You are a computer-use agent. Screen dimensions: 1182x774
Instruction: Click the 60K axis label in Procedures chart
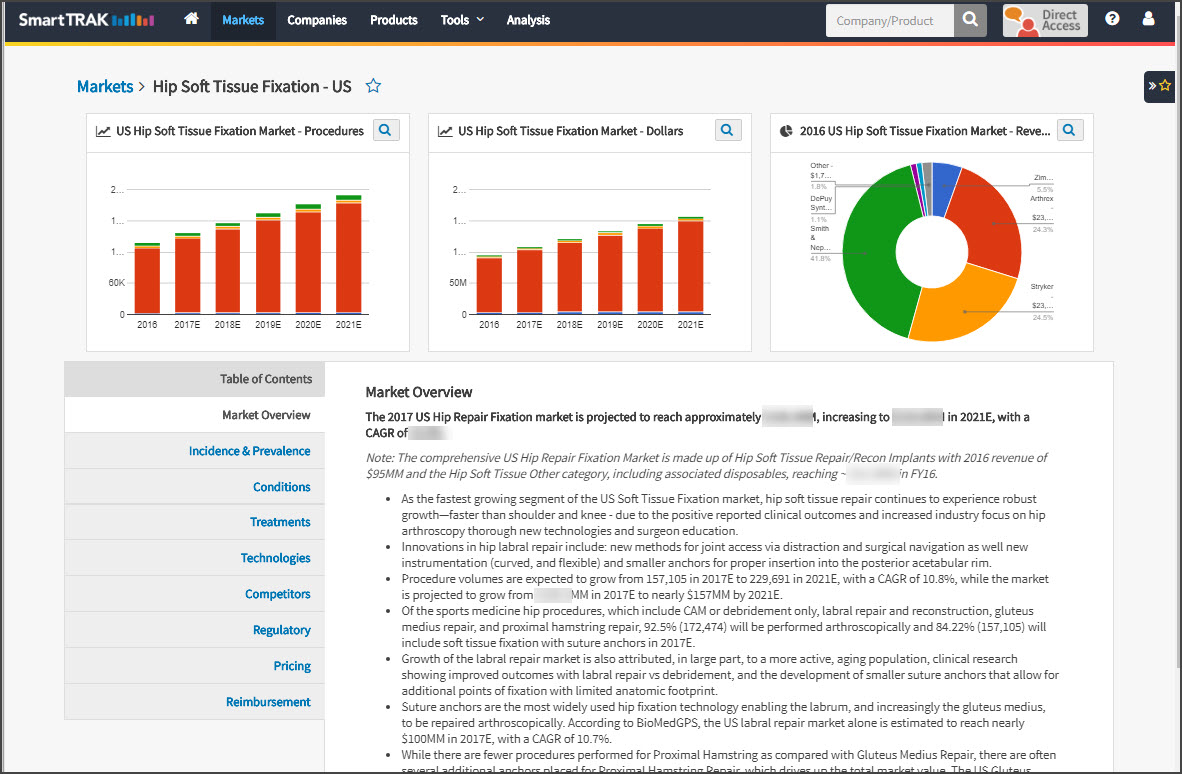coord(117,283)
